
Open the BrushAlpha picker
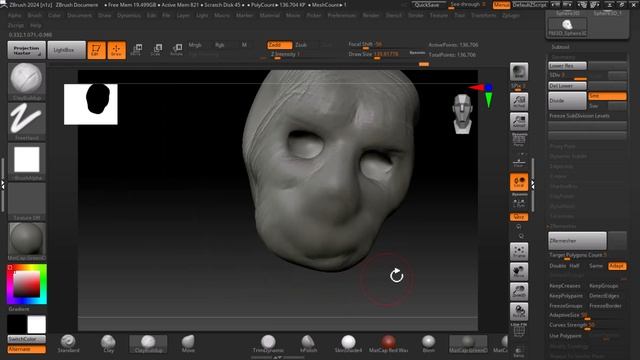click(27, 161)
